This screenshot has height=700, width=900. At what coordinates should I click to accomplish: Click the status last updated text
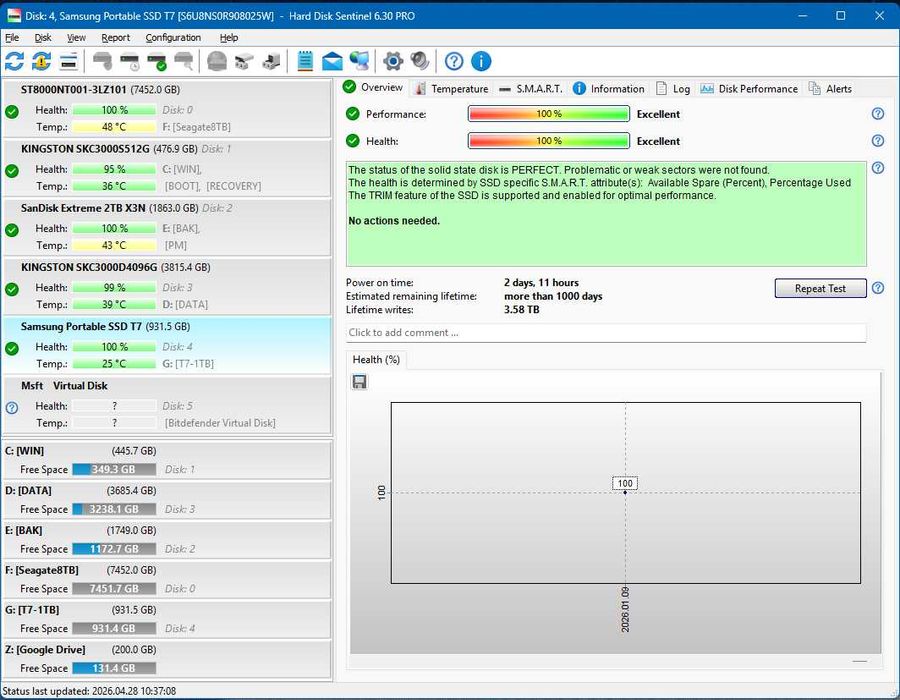tap(89, 691)
